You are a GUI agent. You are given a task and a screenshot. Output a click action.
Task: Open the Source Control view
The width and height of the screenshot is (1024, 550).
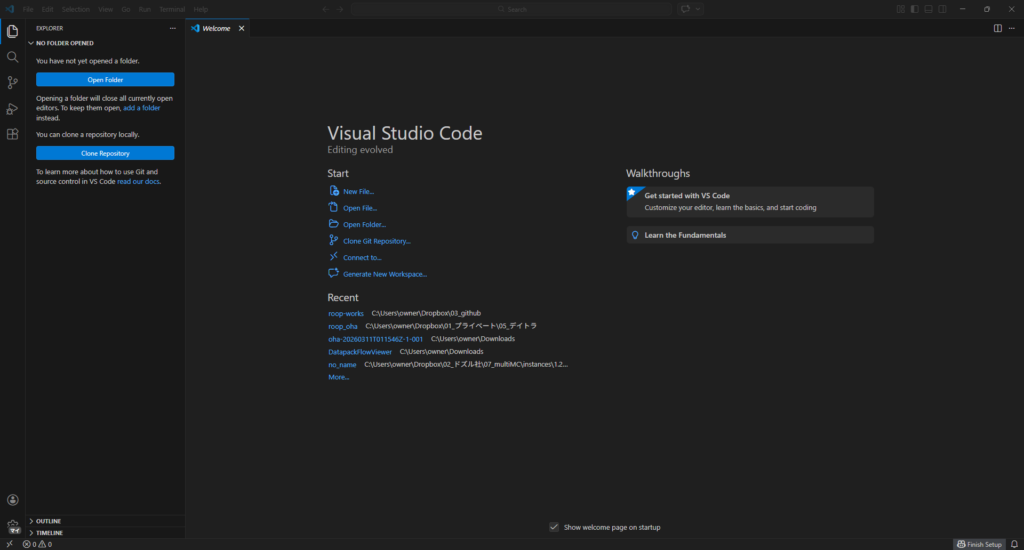click(x=12, y=83)
